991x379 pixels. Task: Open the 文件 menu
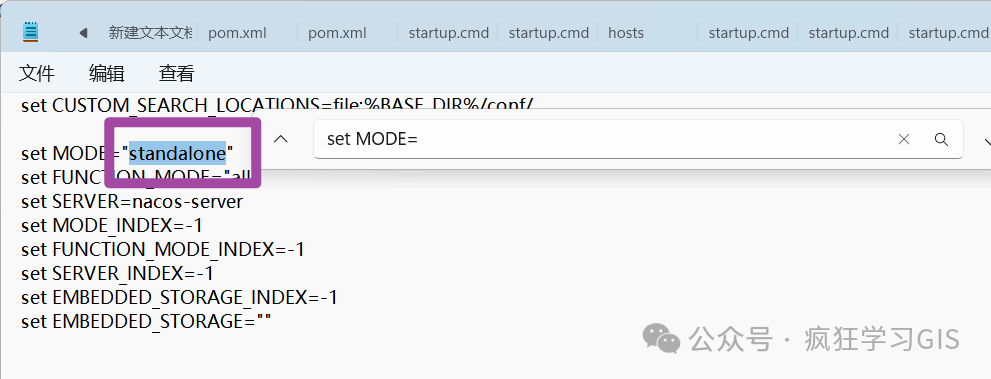37,73
